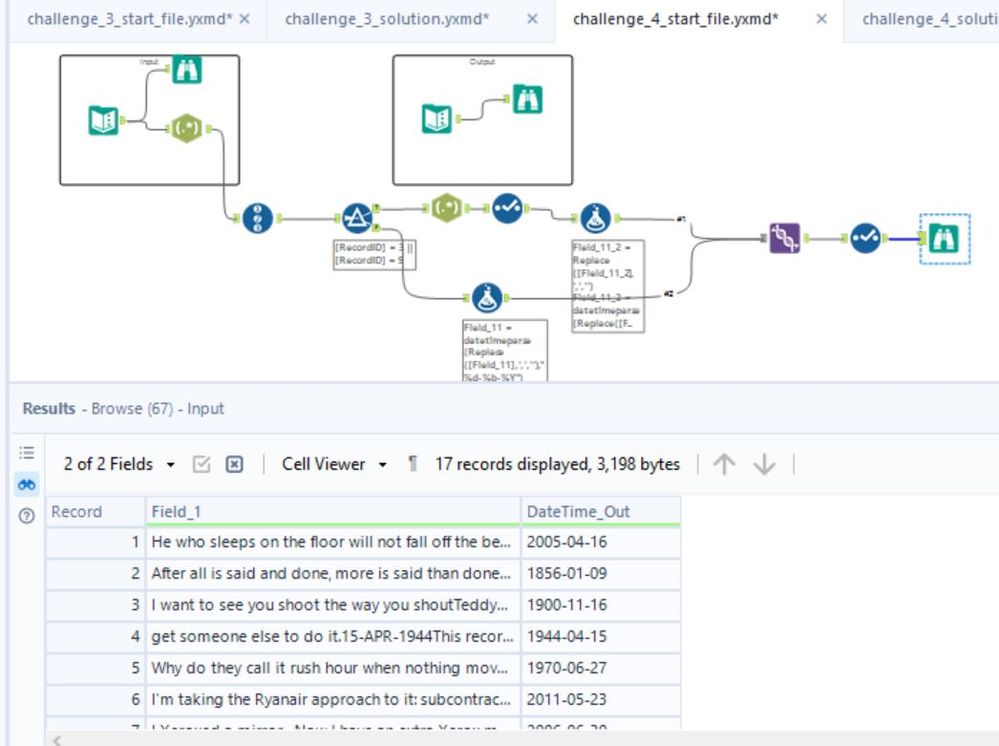Select the Browse tool in Input container
This screenshot has width=999, height=746.
click(187, 69)
